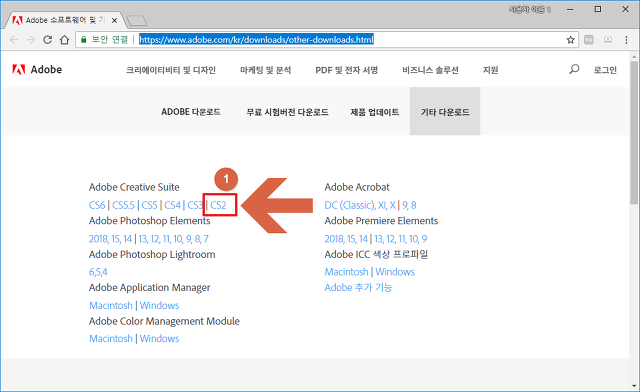This screenshot has height=392, width=640.
Task: Bookmark this page with the star icon
Action: click(570, 40)
